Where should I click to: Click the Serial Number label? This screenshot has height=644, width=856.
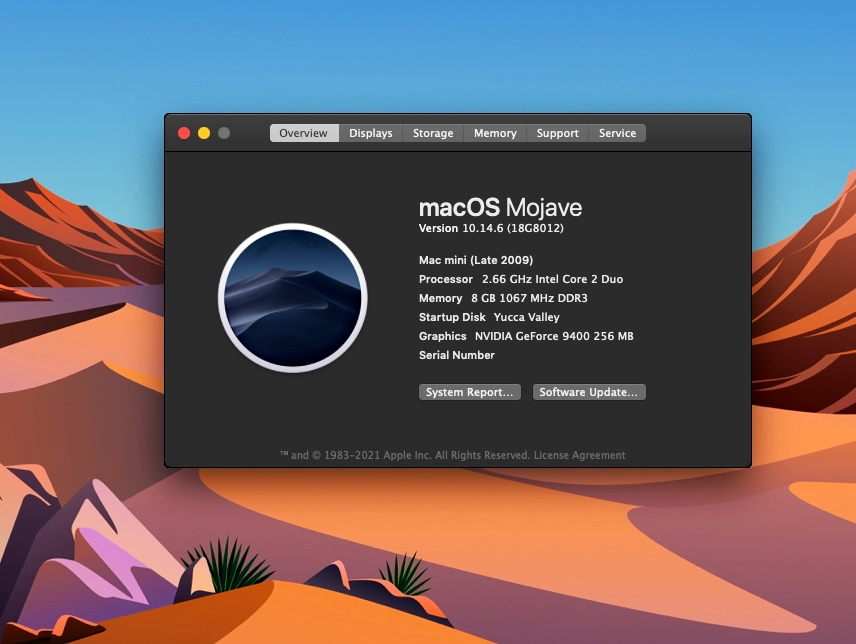(x=457, y=355)
